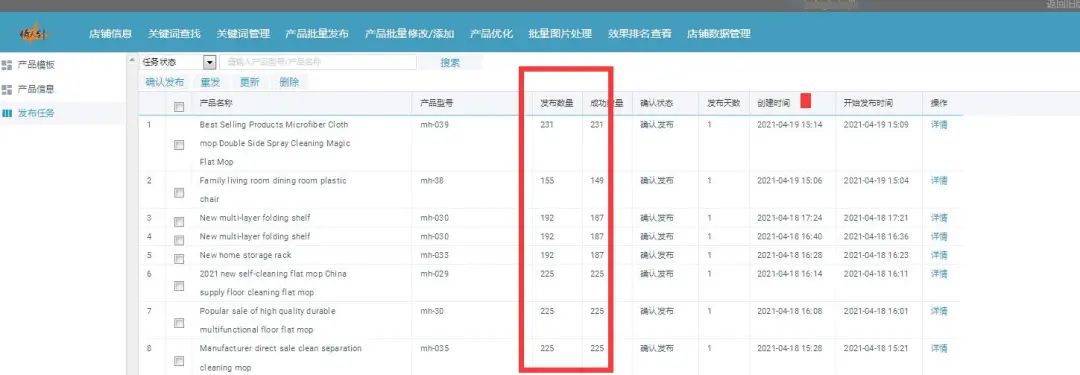This screenshot has height=375, width=1080.
Task: Click the 确认状态 column header
Action: tap(656, 103)
